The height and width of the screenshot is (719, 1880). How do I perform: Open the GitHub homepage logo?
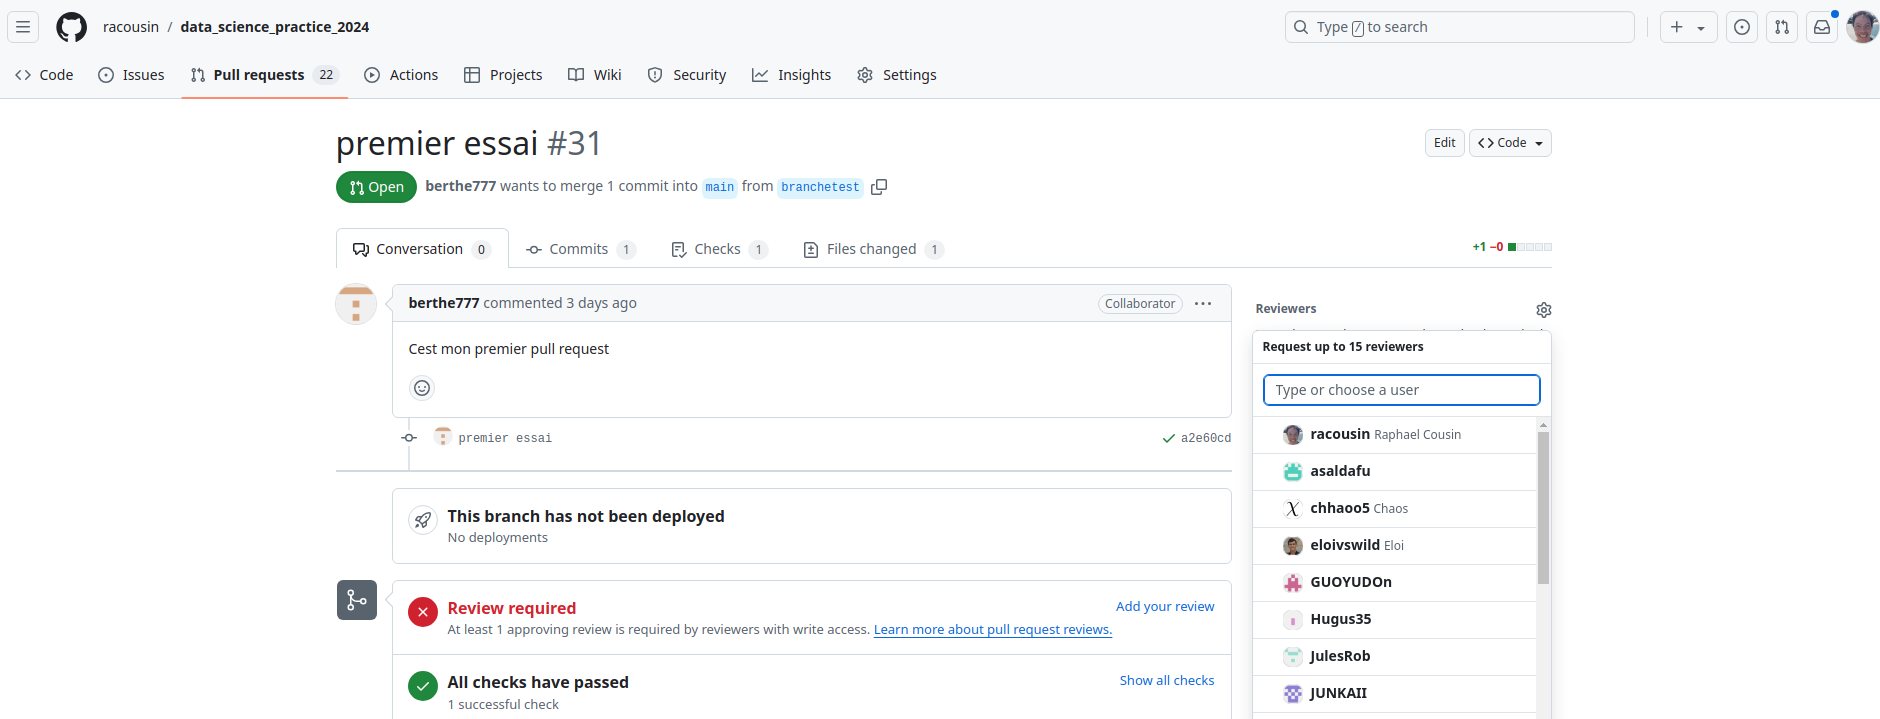(x=71, y=27)
